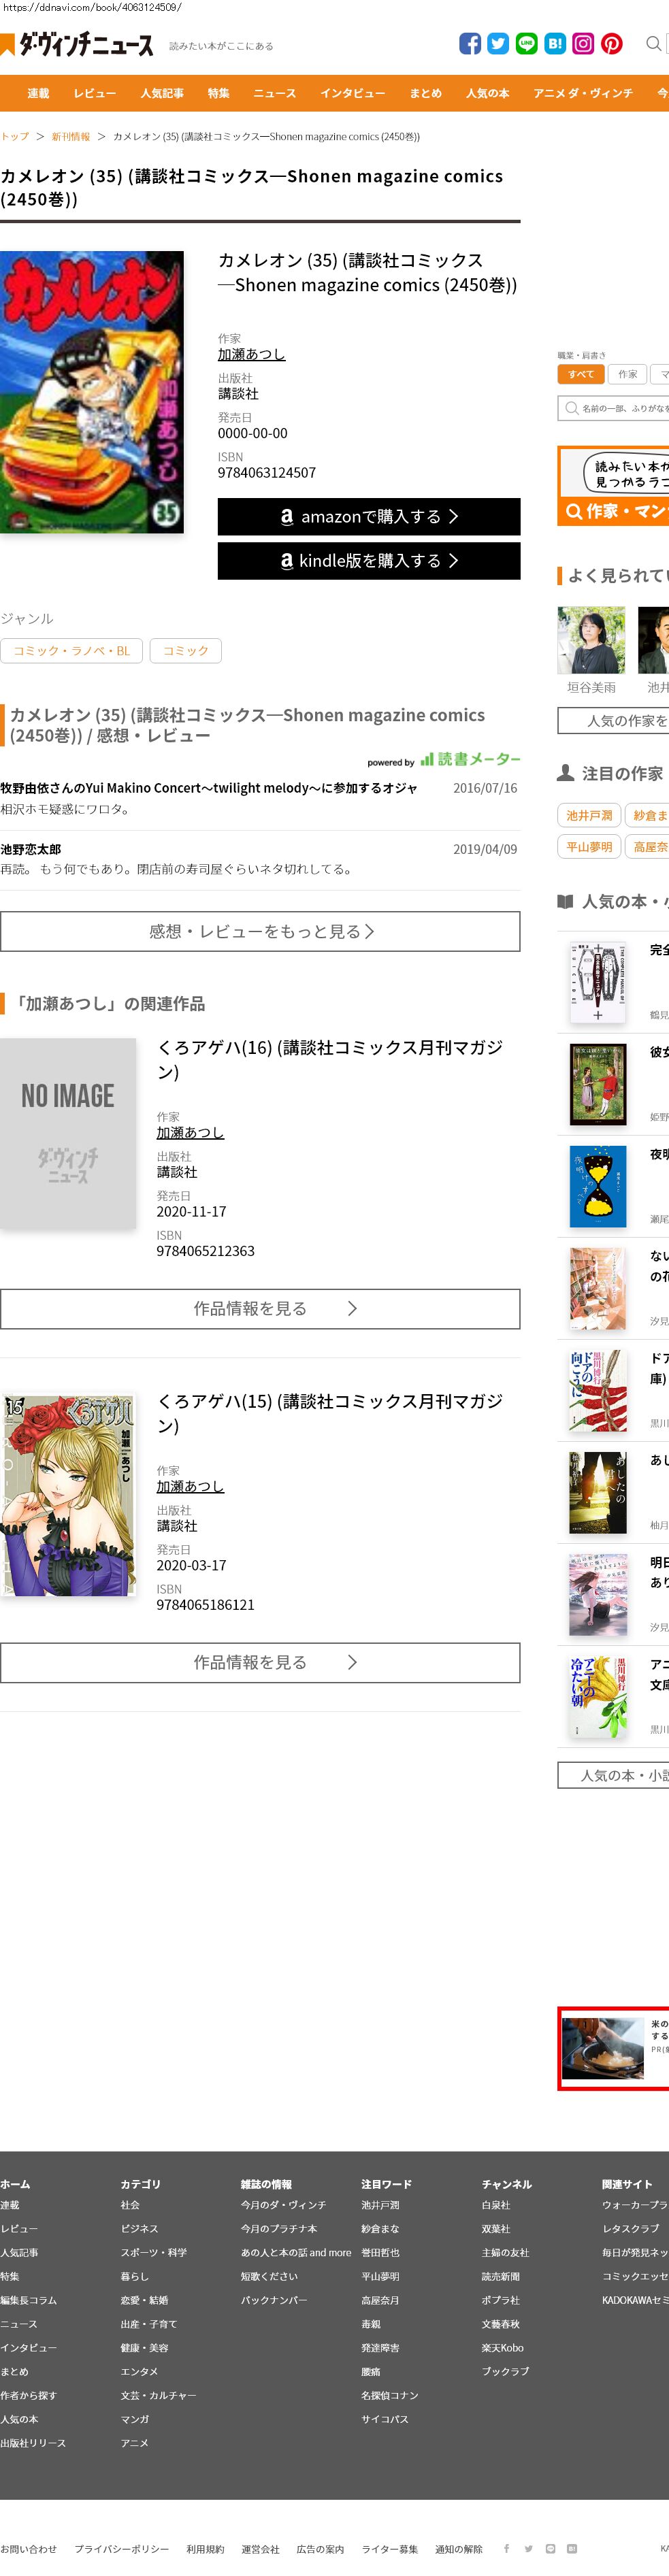
Task: Open the Facebook icon in header
Action: coord(470,43)
